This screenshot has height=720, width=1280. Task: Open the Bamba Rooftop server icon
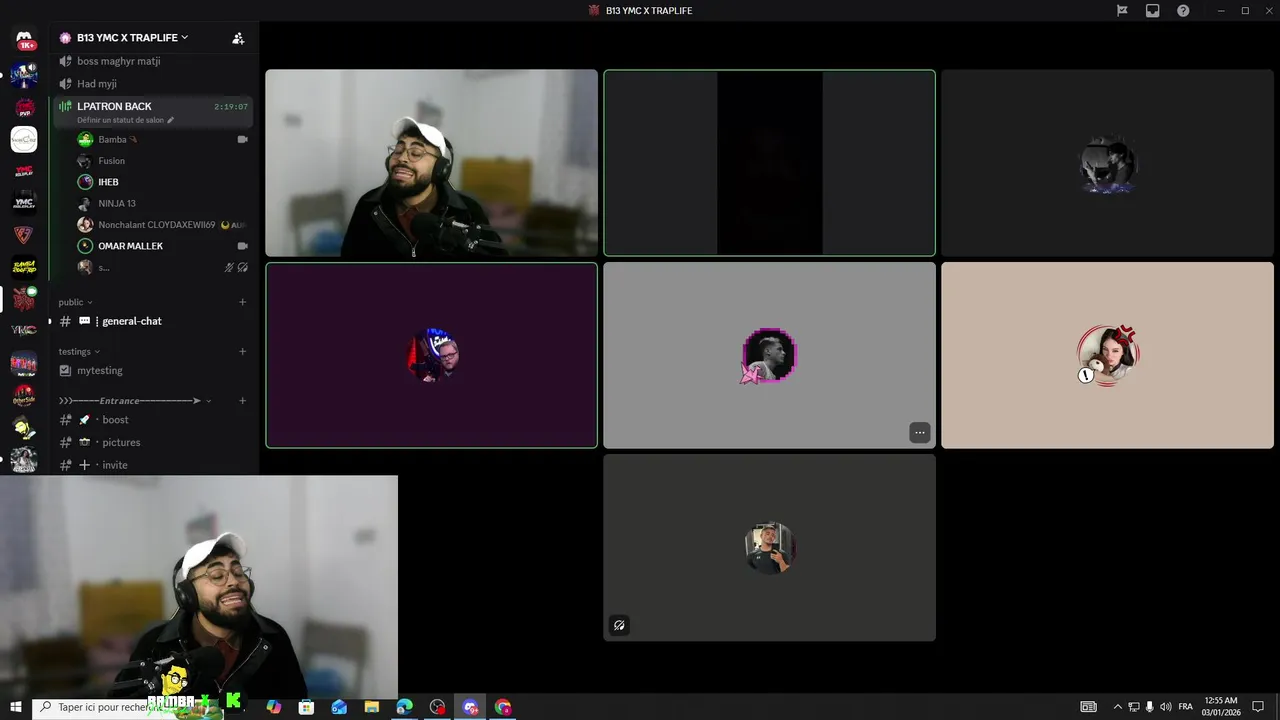(24, 267)
